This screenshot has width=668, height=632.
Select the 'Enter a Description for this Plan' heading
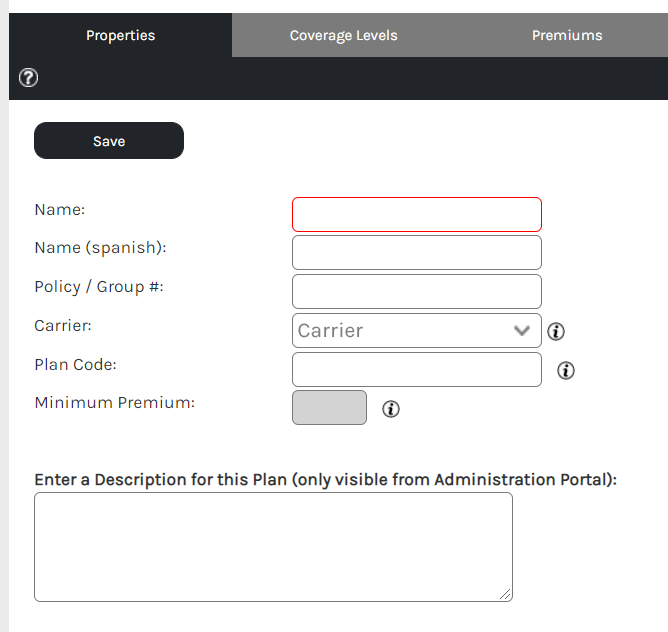pyautogui.click(x=325, y=480)
